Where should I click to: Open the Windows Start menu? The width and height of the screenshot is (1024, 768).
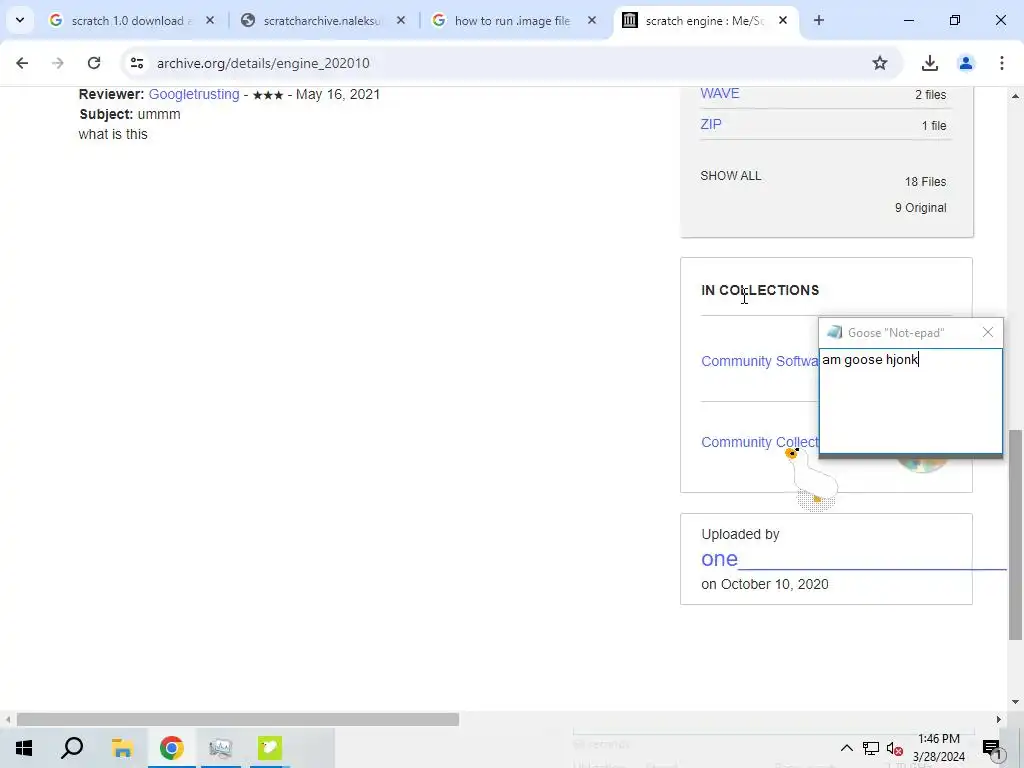(24, 748)
